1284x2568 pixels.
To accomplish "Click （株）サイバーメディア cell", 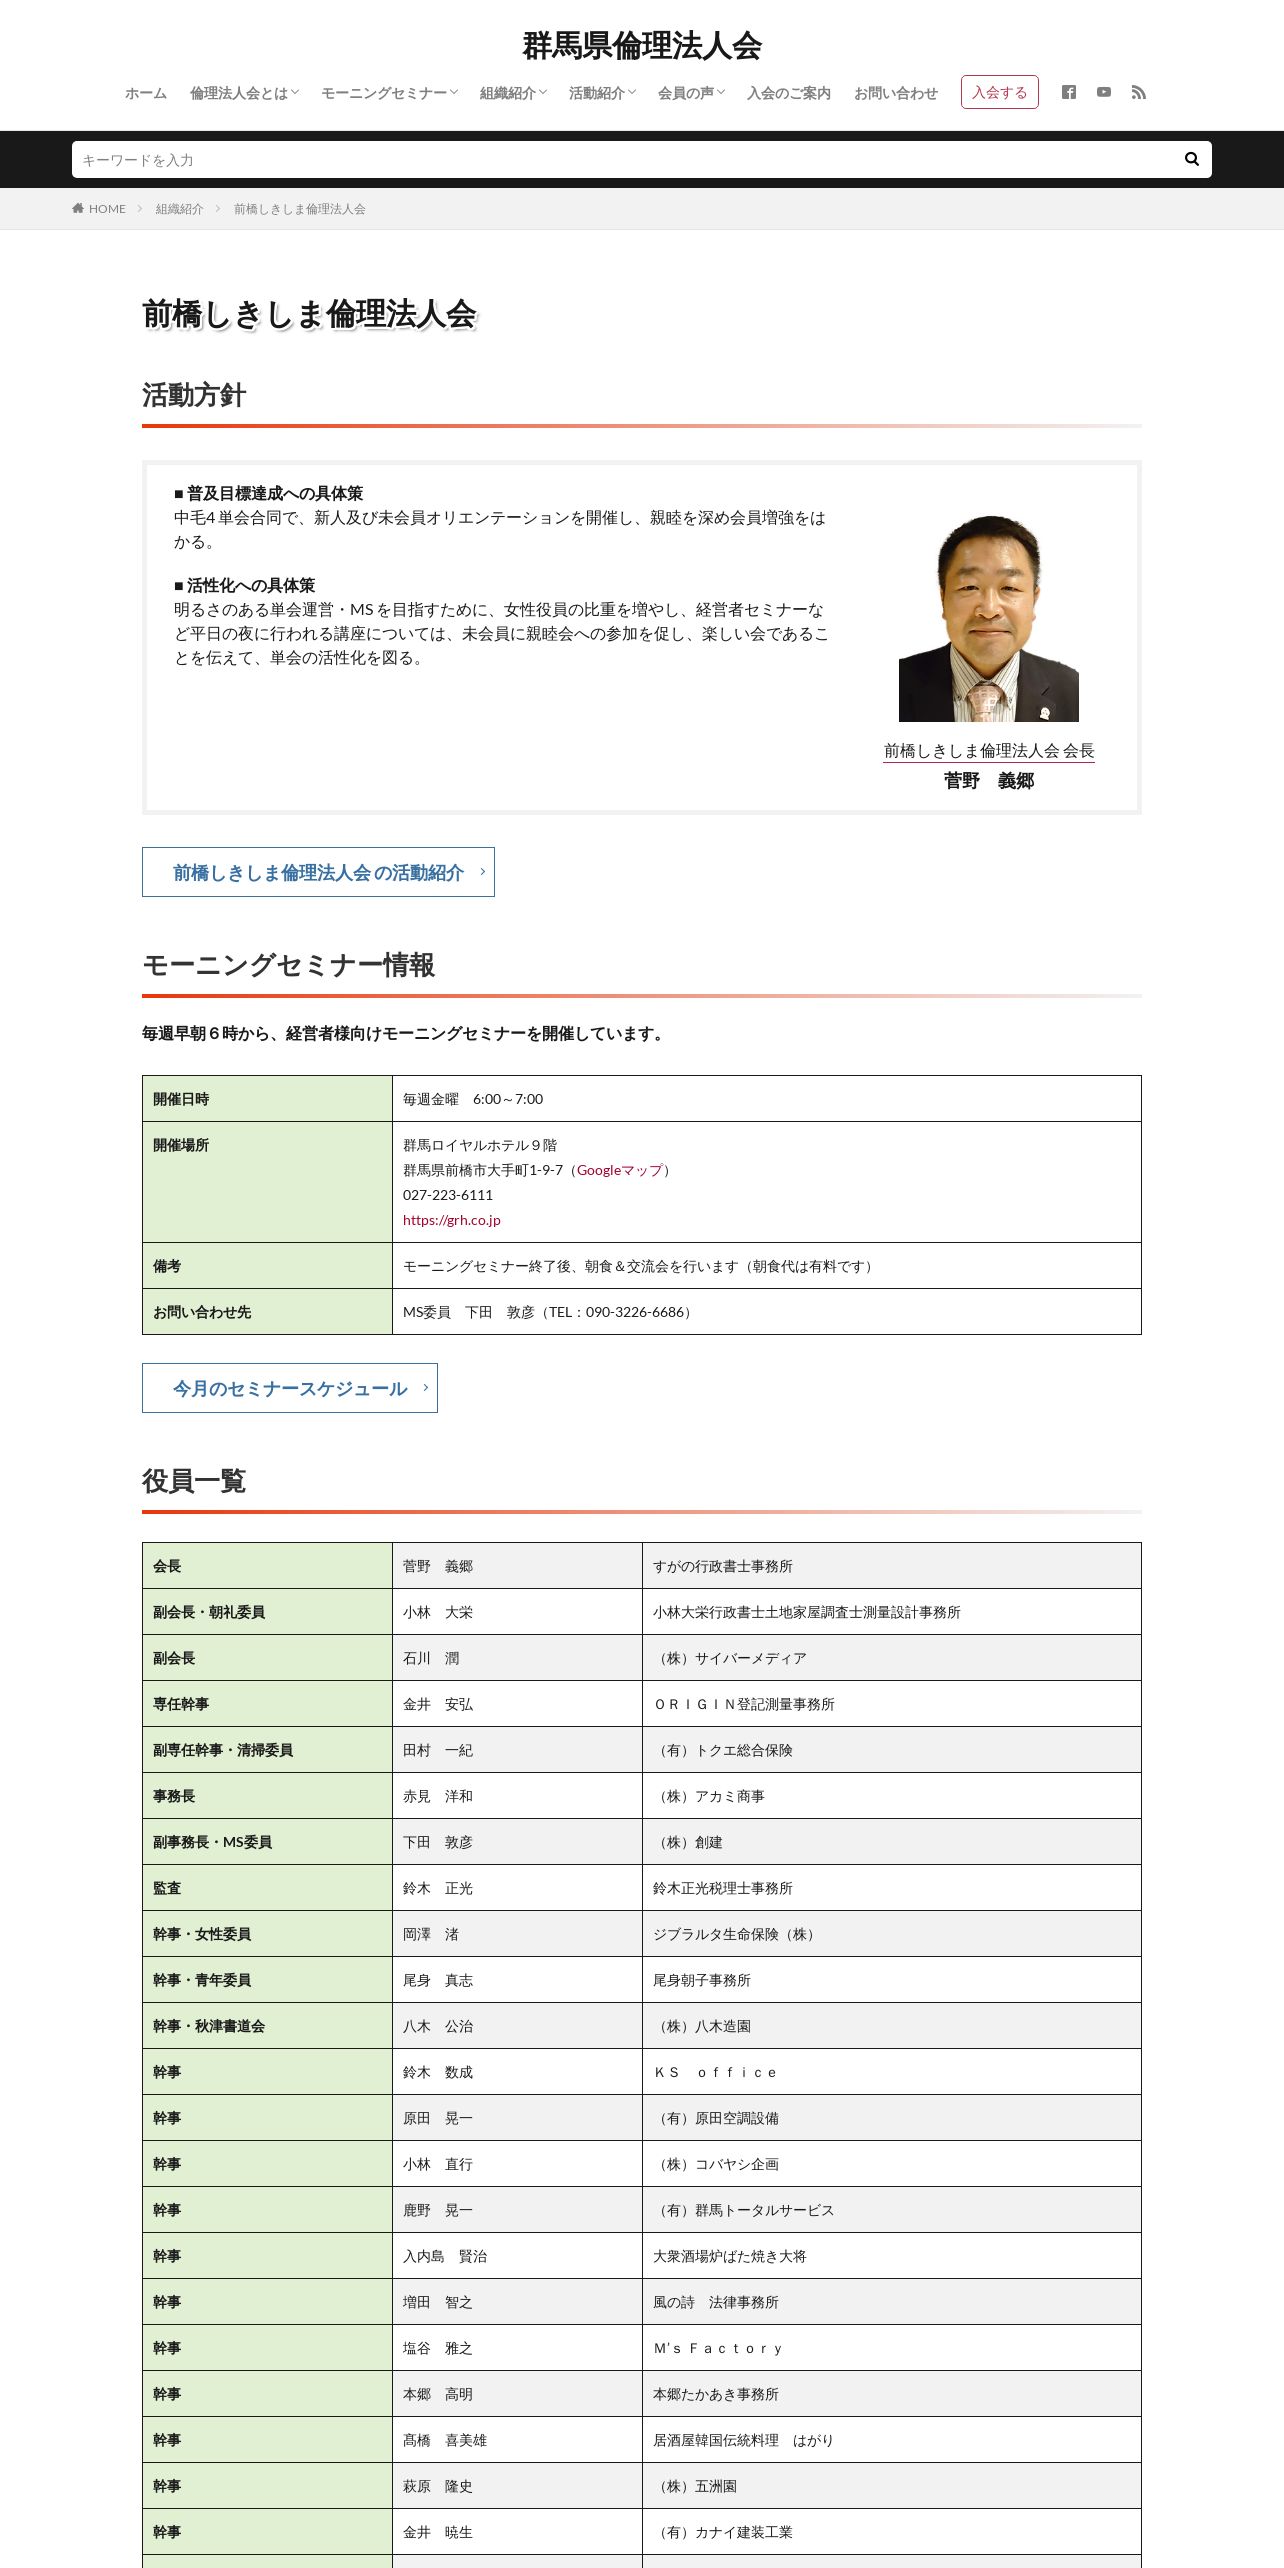I will pyautogui.click(x=892, y=1658).
